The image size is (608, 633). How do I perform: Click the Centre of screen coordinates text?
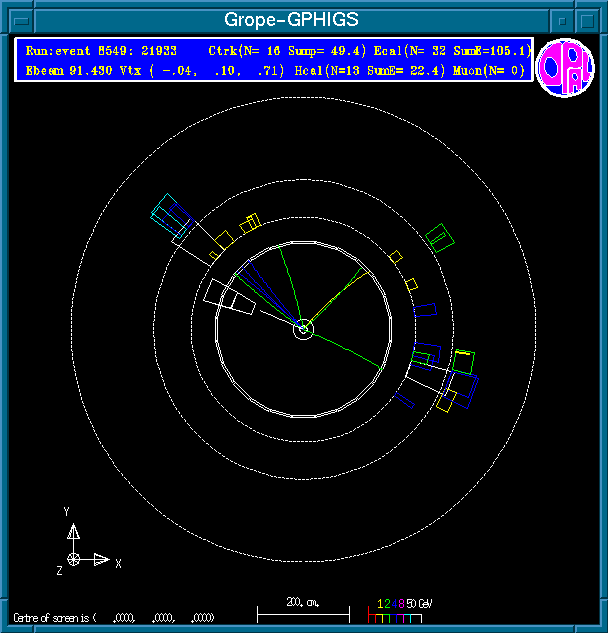click(113, 617)
